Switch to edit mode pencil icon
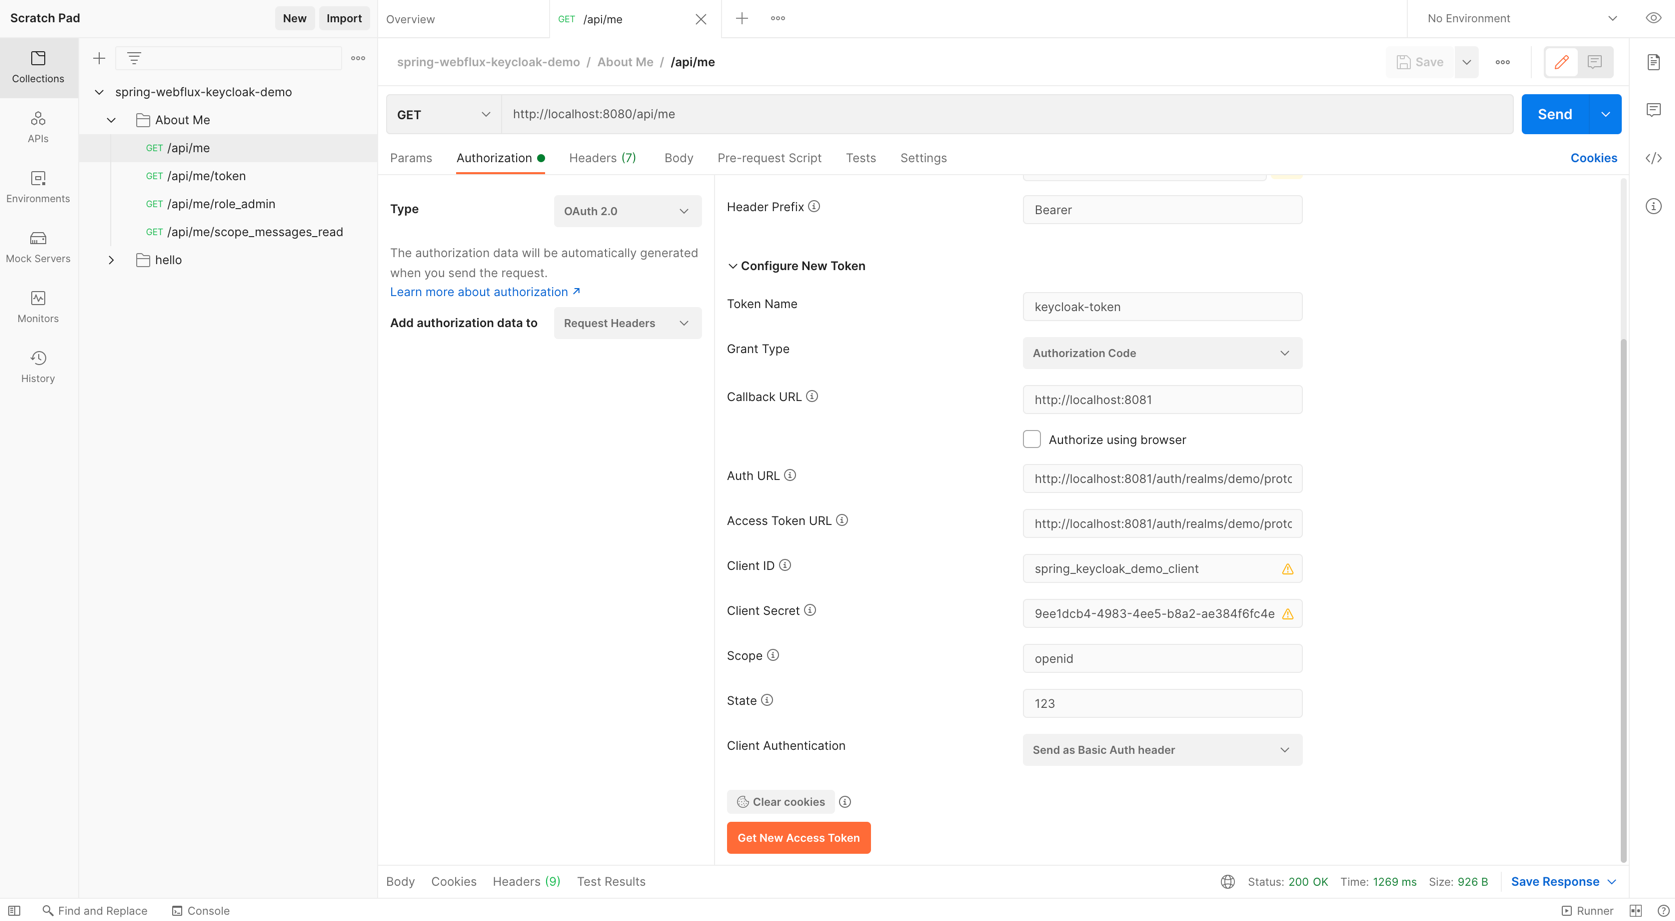 [1562, 62]
